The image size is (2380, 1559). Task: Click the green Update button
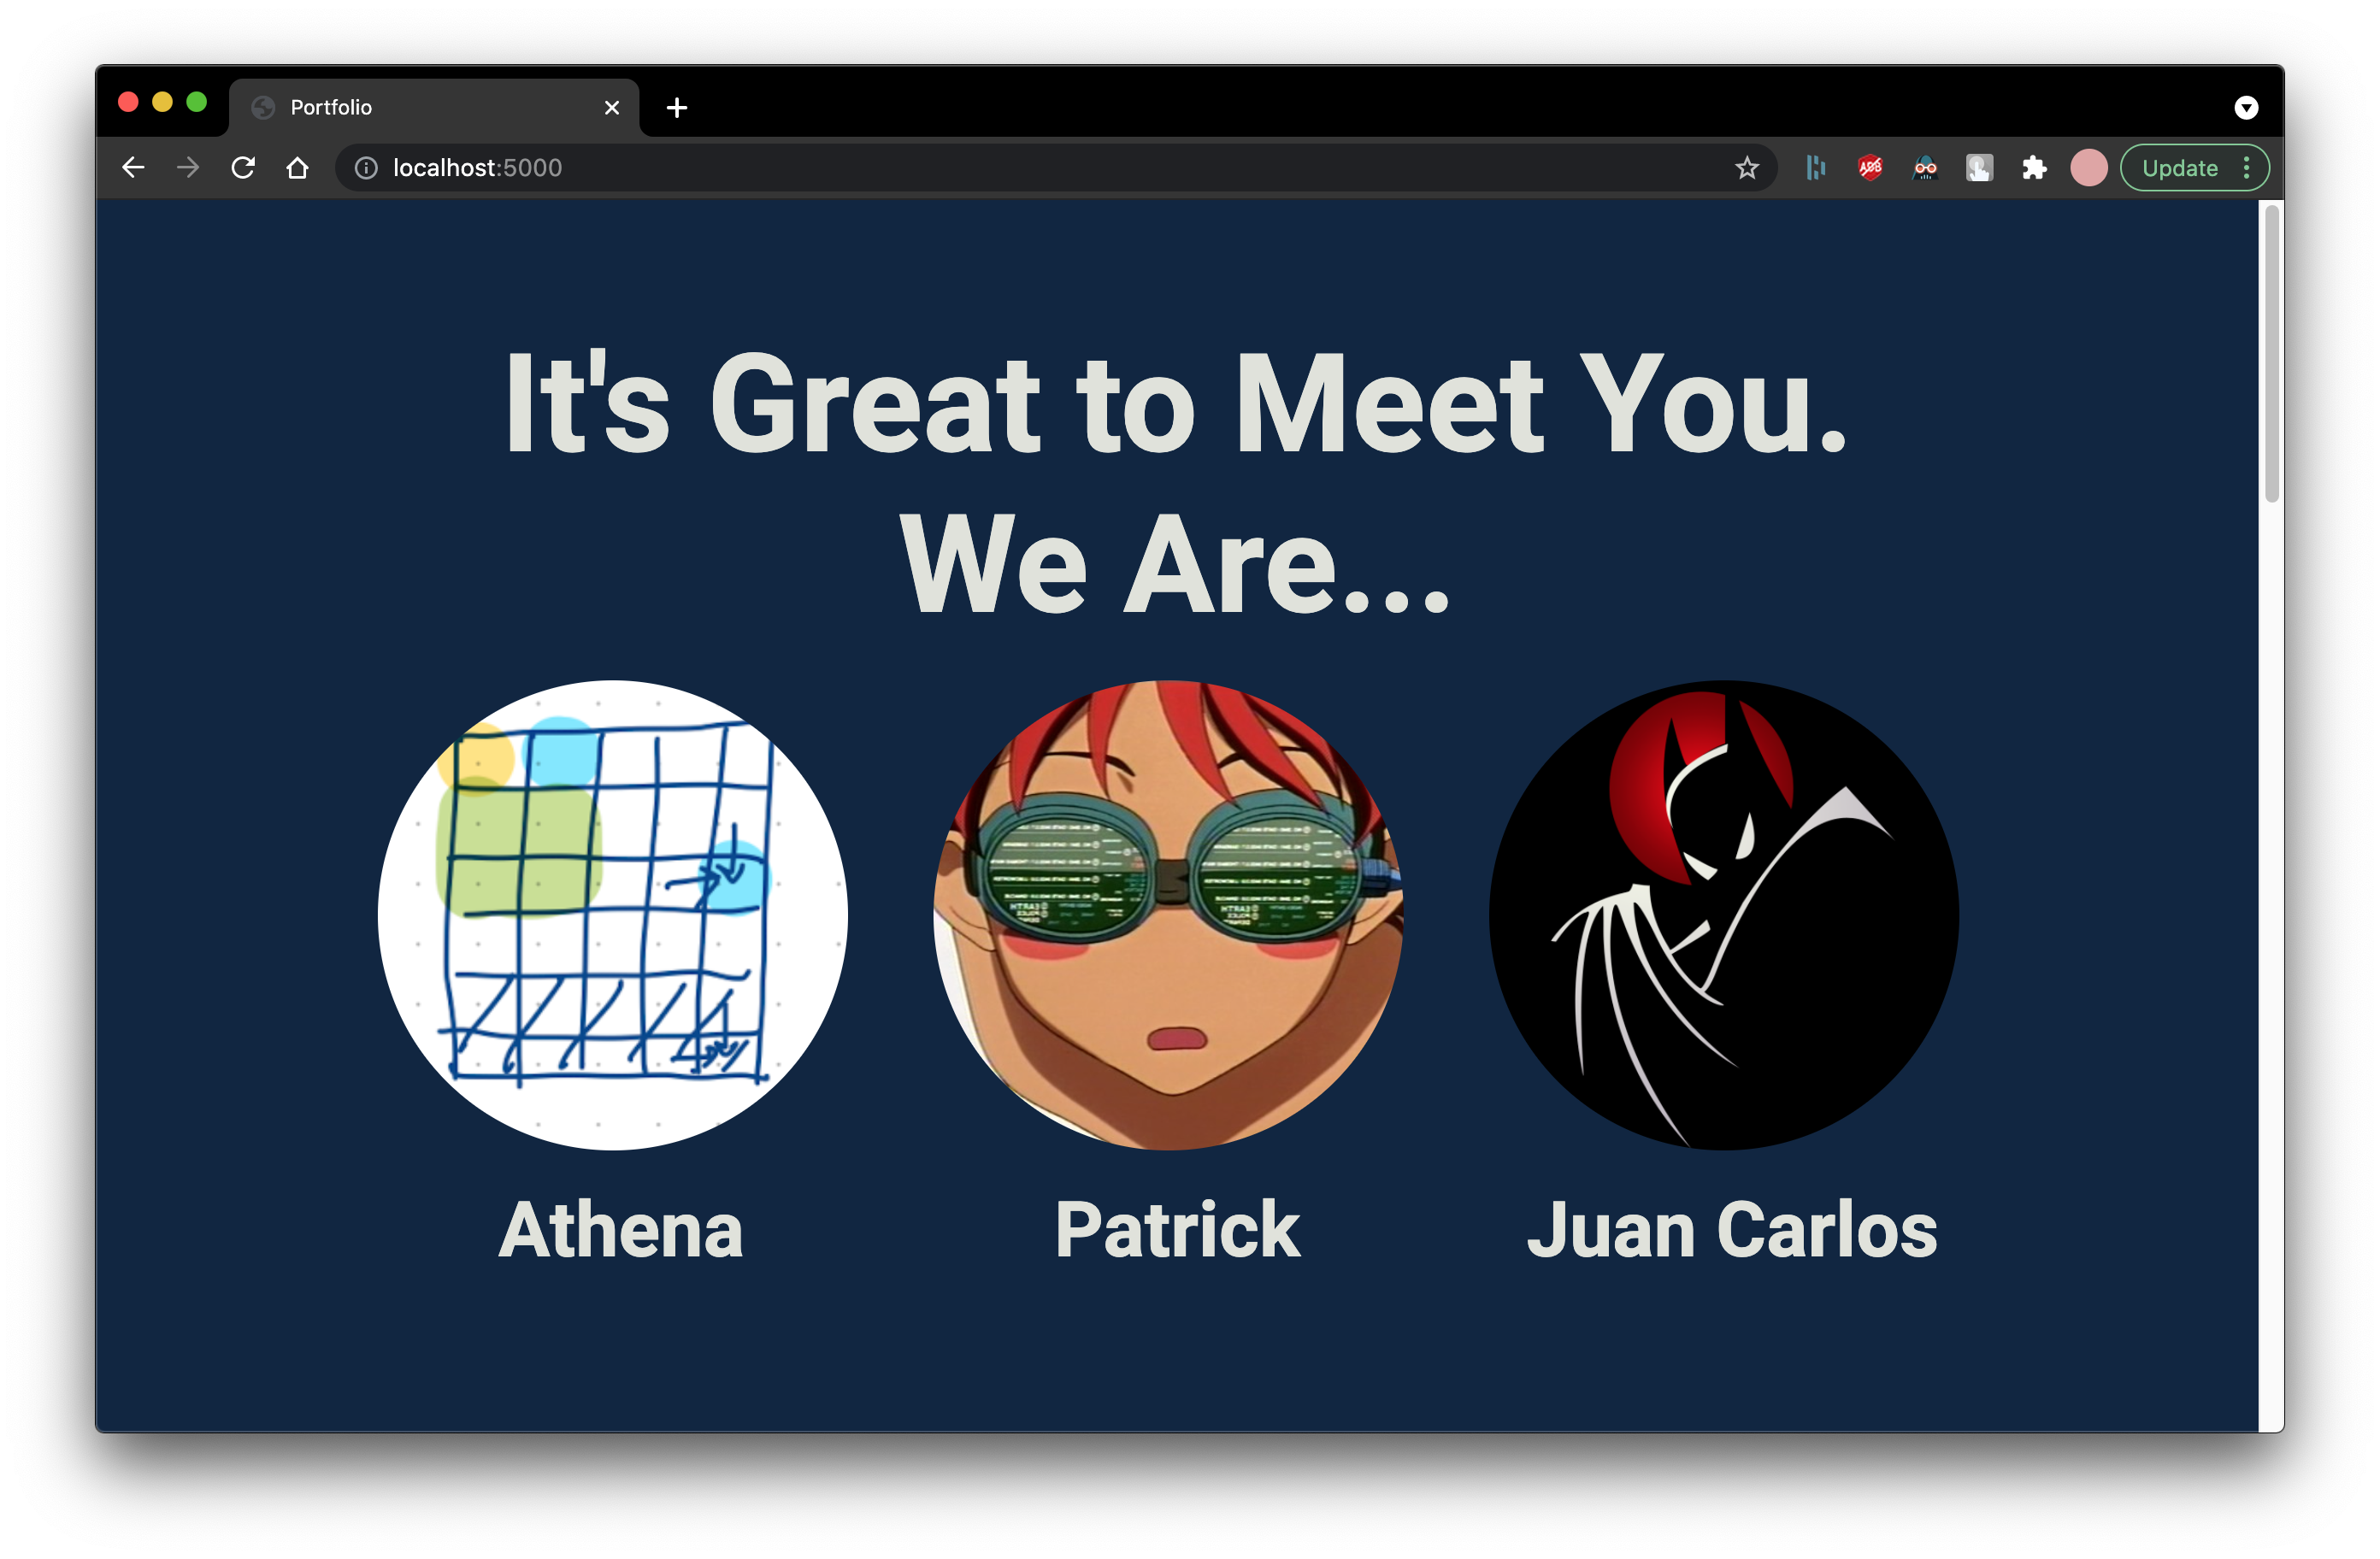pyautogui.click(x=2179, y=168)
